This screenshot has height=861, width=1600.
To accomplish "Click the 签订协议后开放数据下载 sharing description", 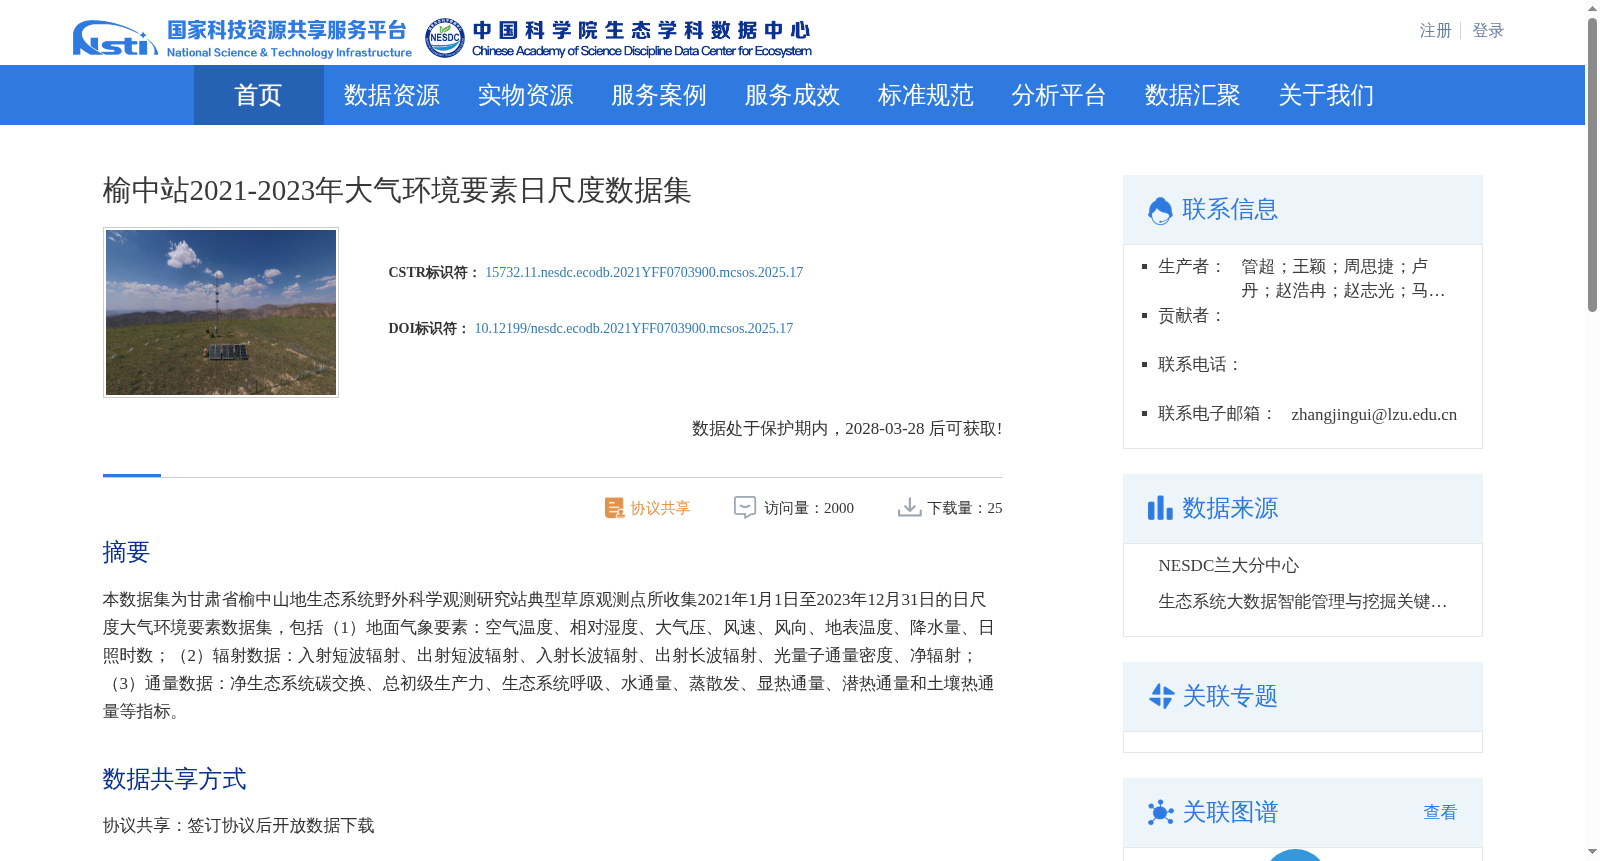I will click(281, 825).
